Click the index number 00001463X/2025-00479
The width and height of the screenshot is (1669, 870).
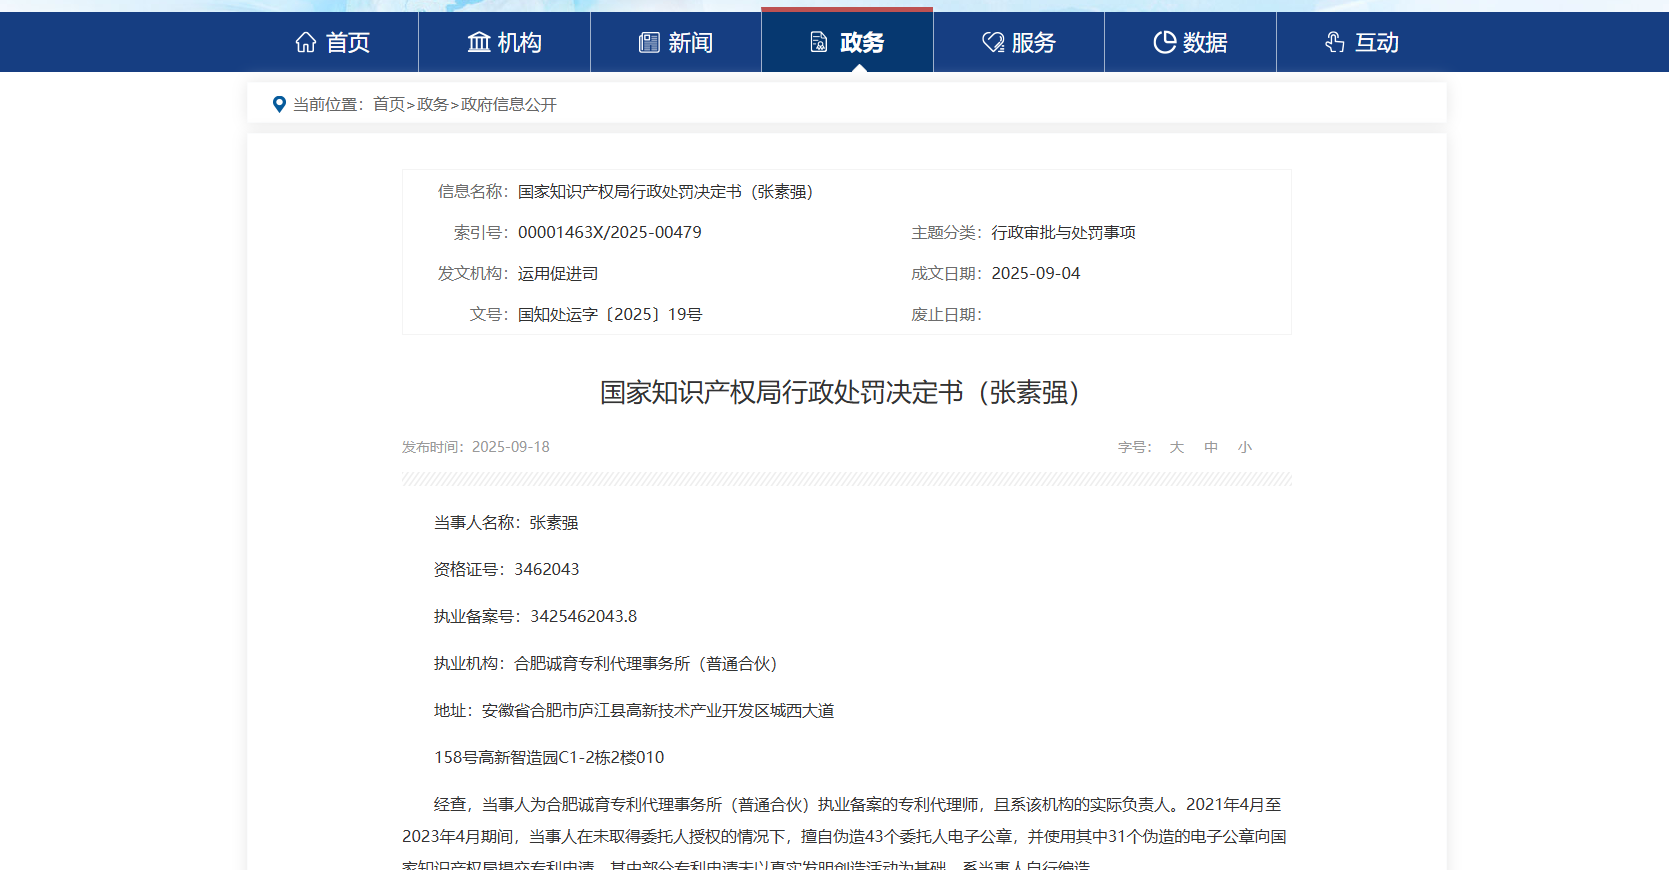point(609,232)
